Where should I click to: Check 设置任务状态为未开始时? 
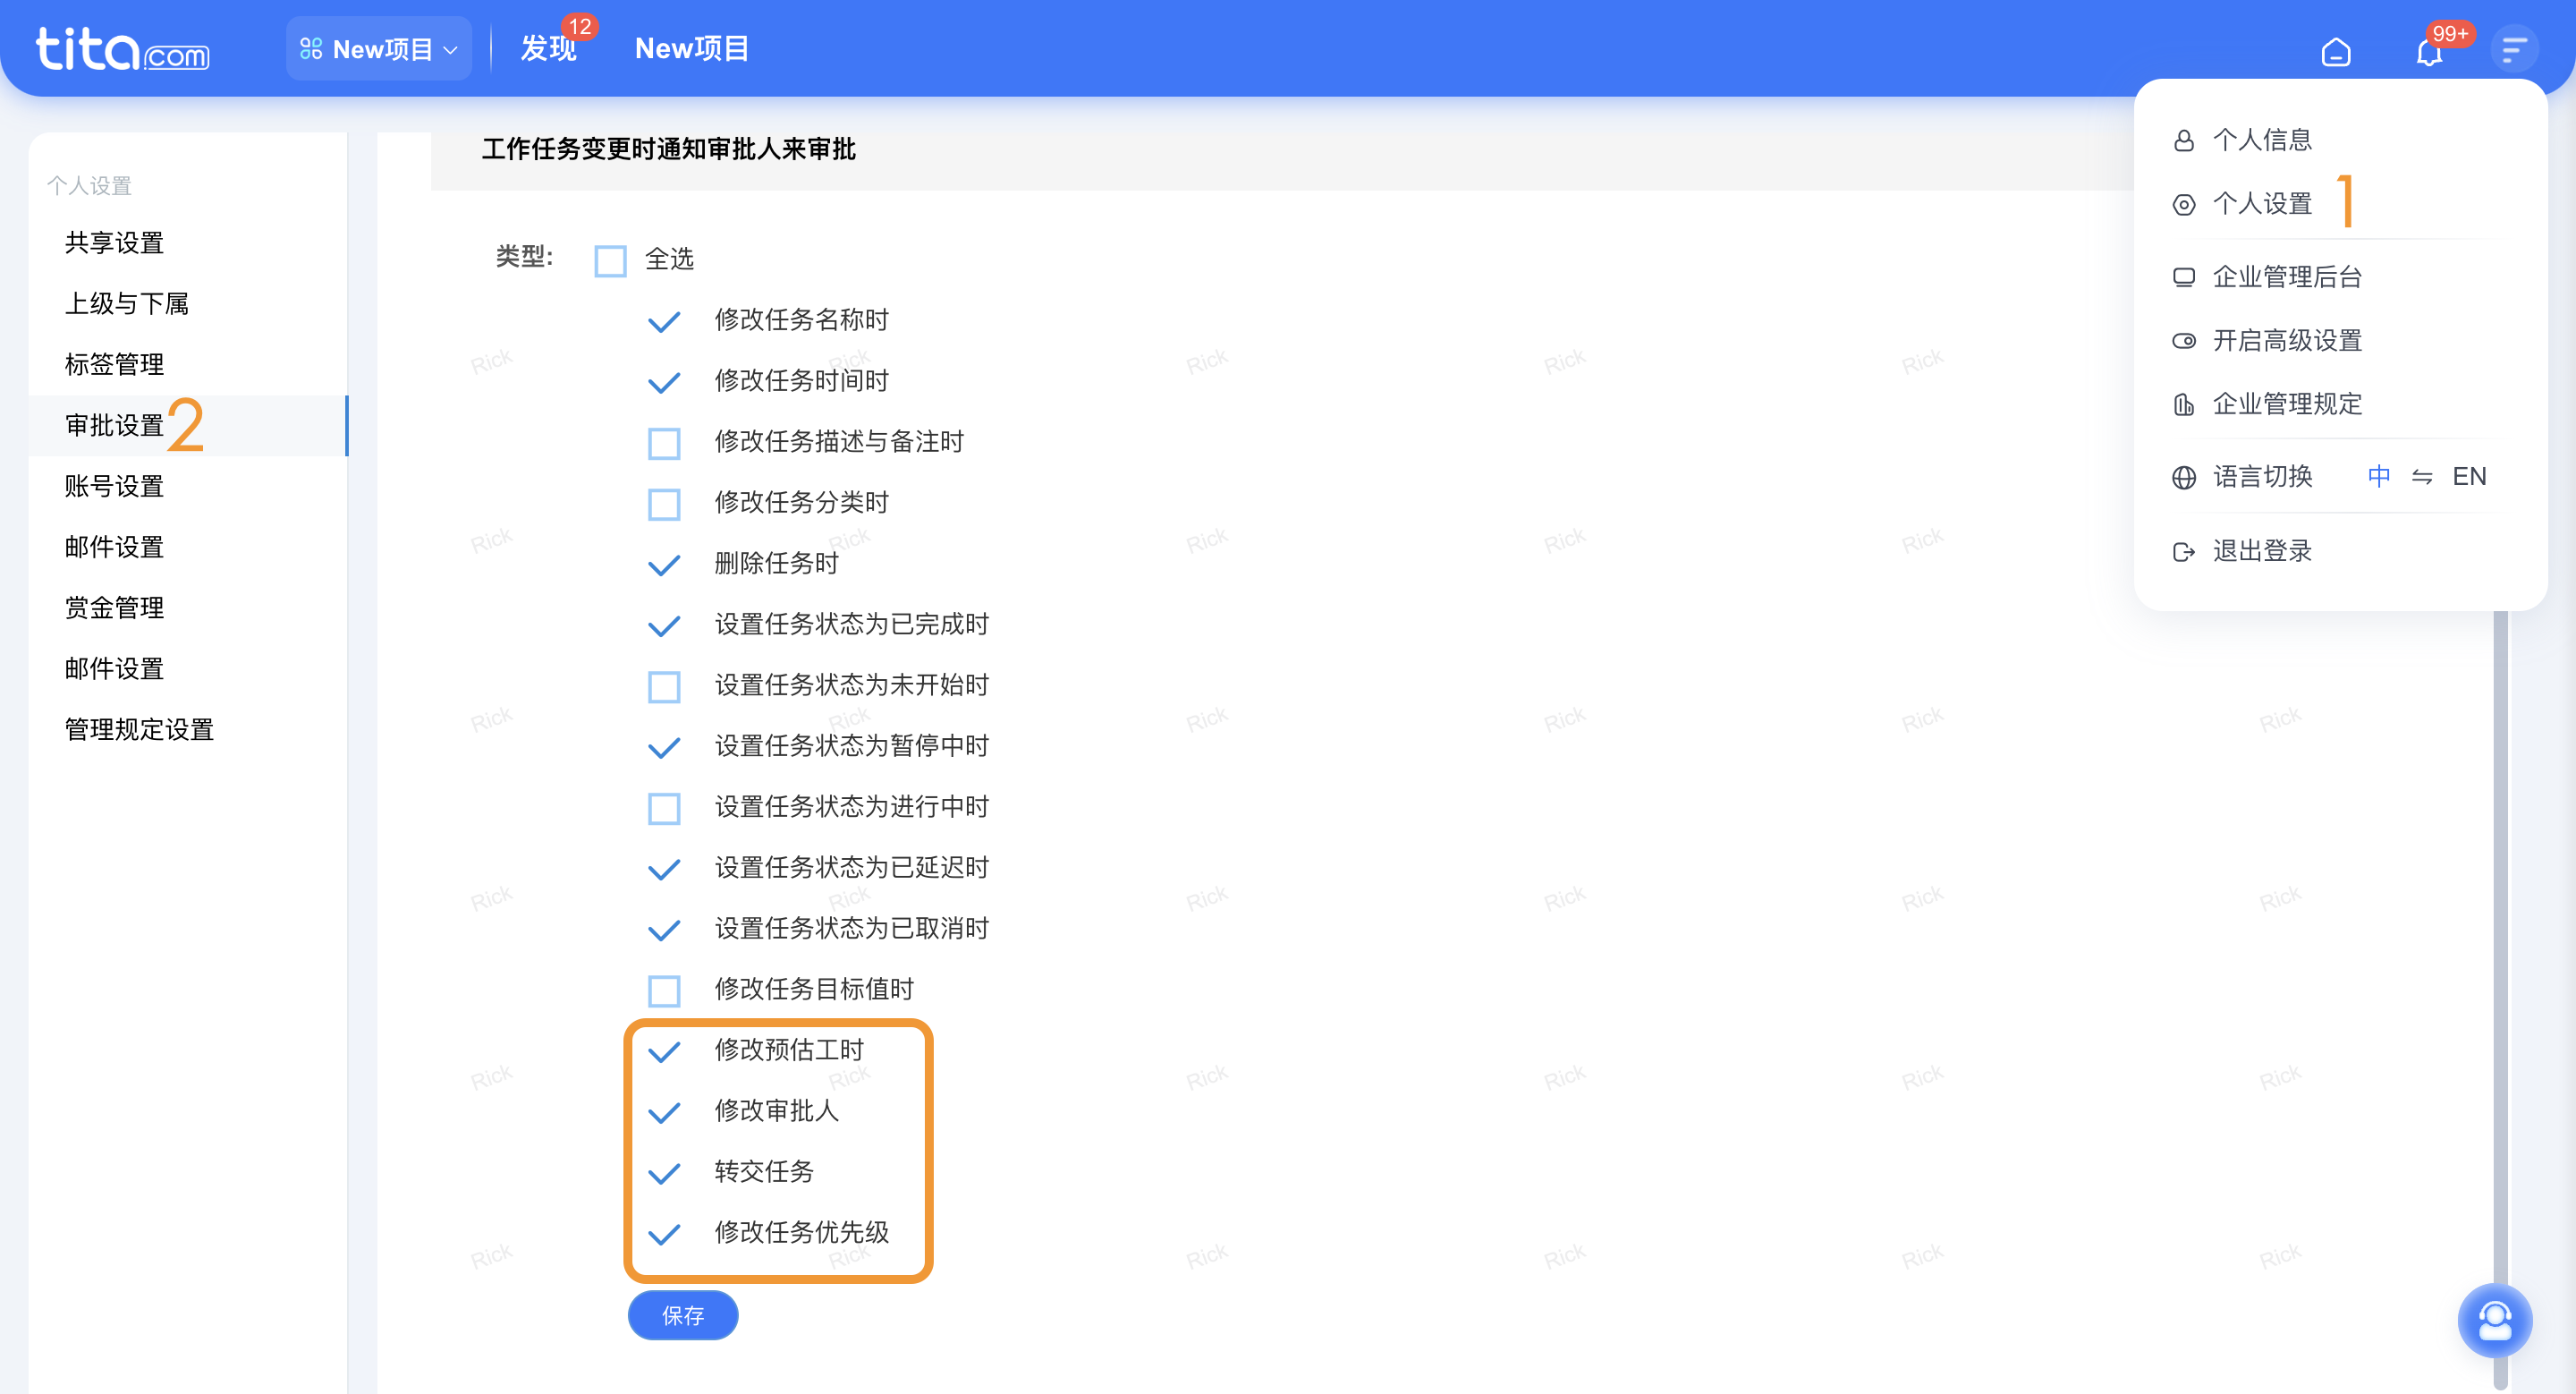tap(664, 687)
